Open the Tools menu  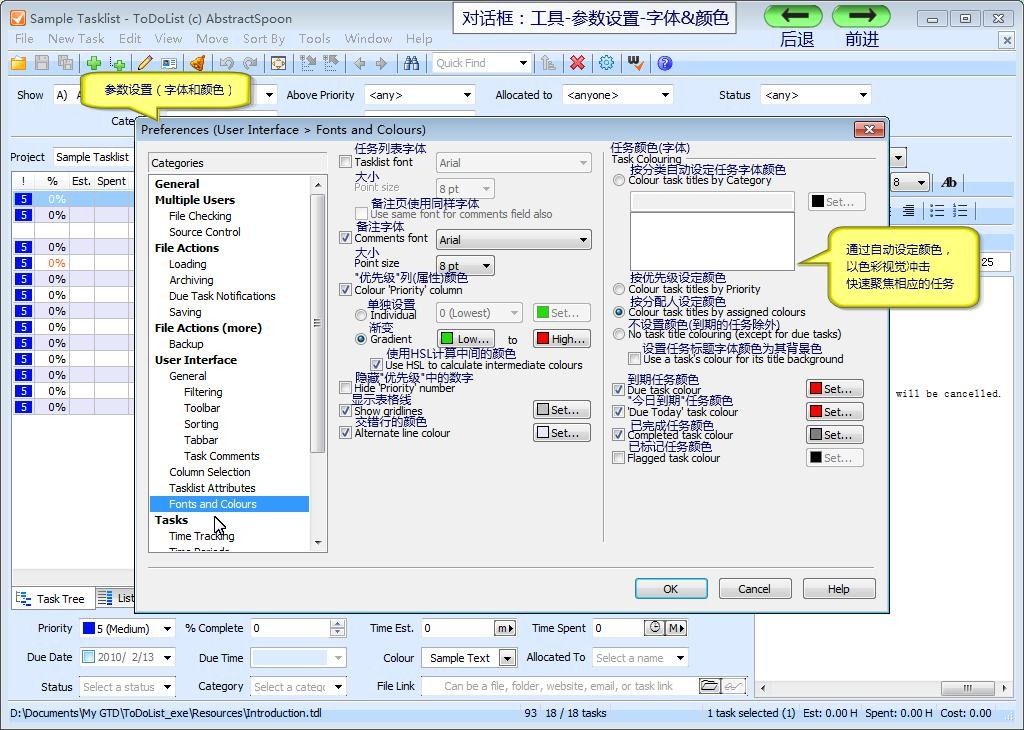314,39
